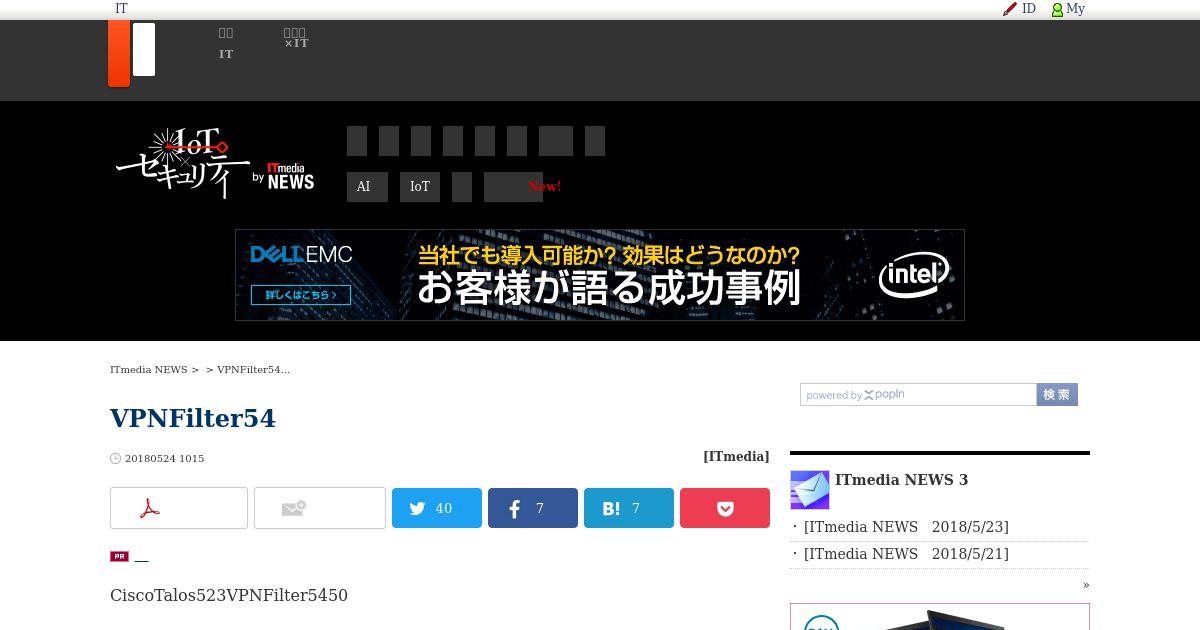Share the article on Facebook (7)

533,508
